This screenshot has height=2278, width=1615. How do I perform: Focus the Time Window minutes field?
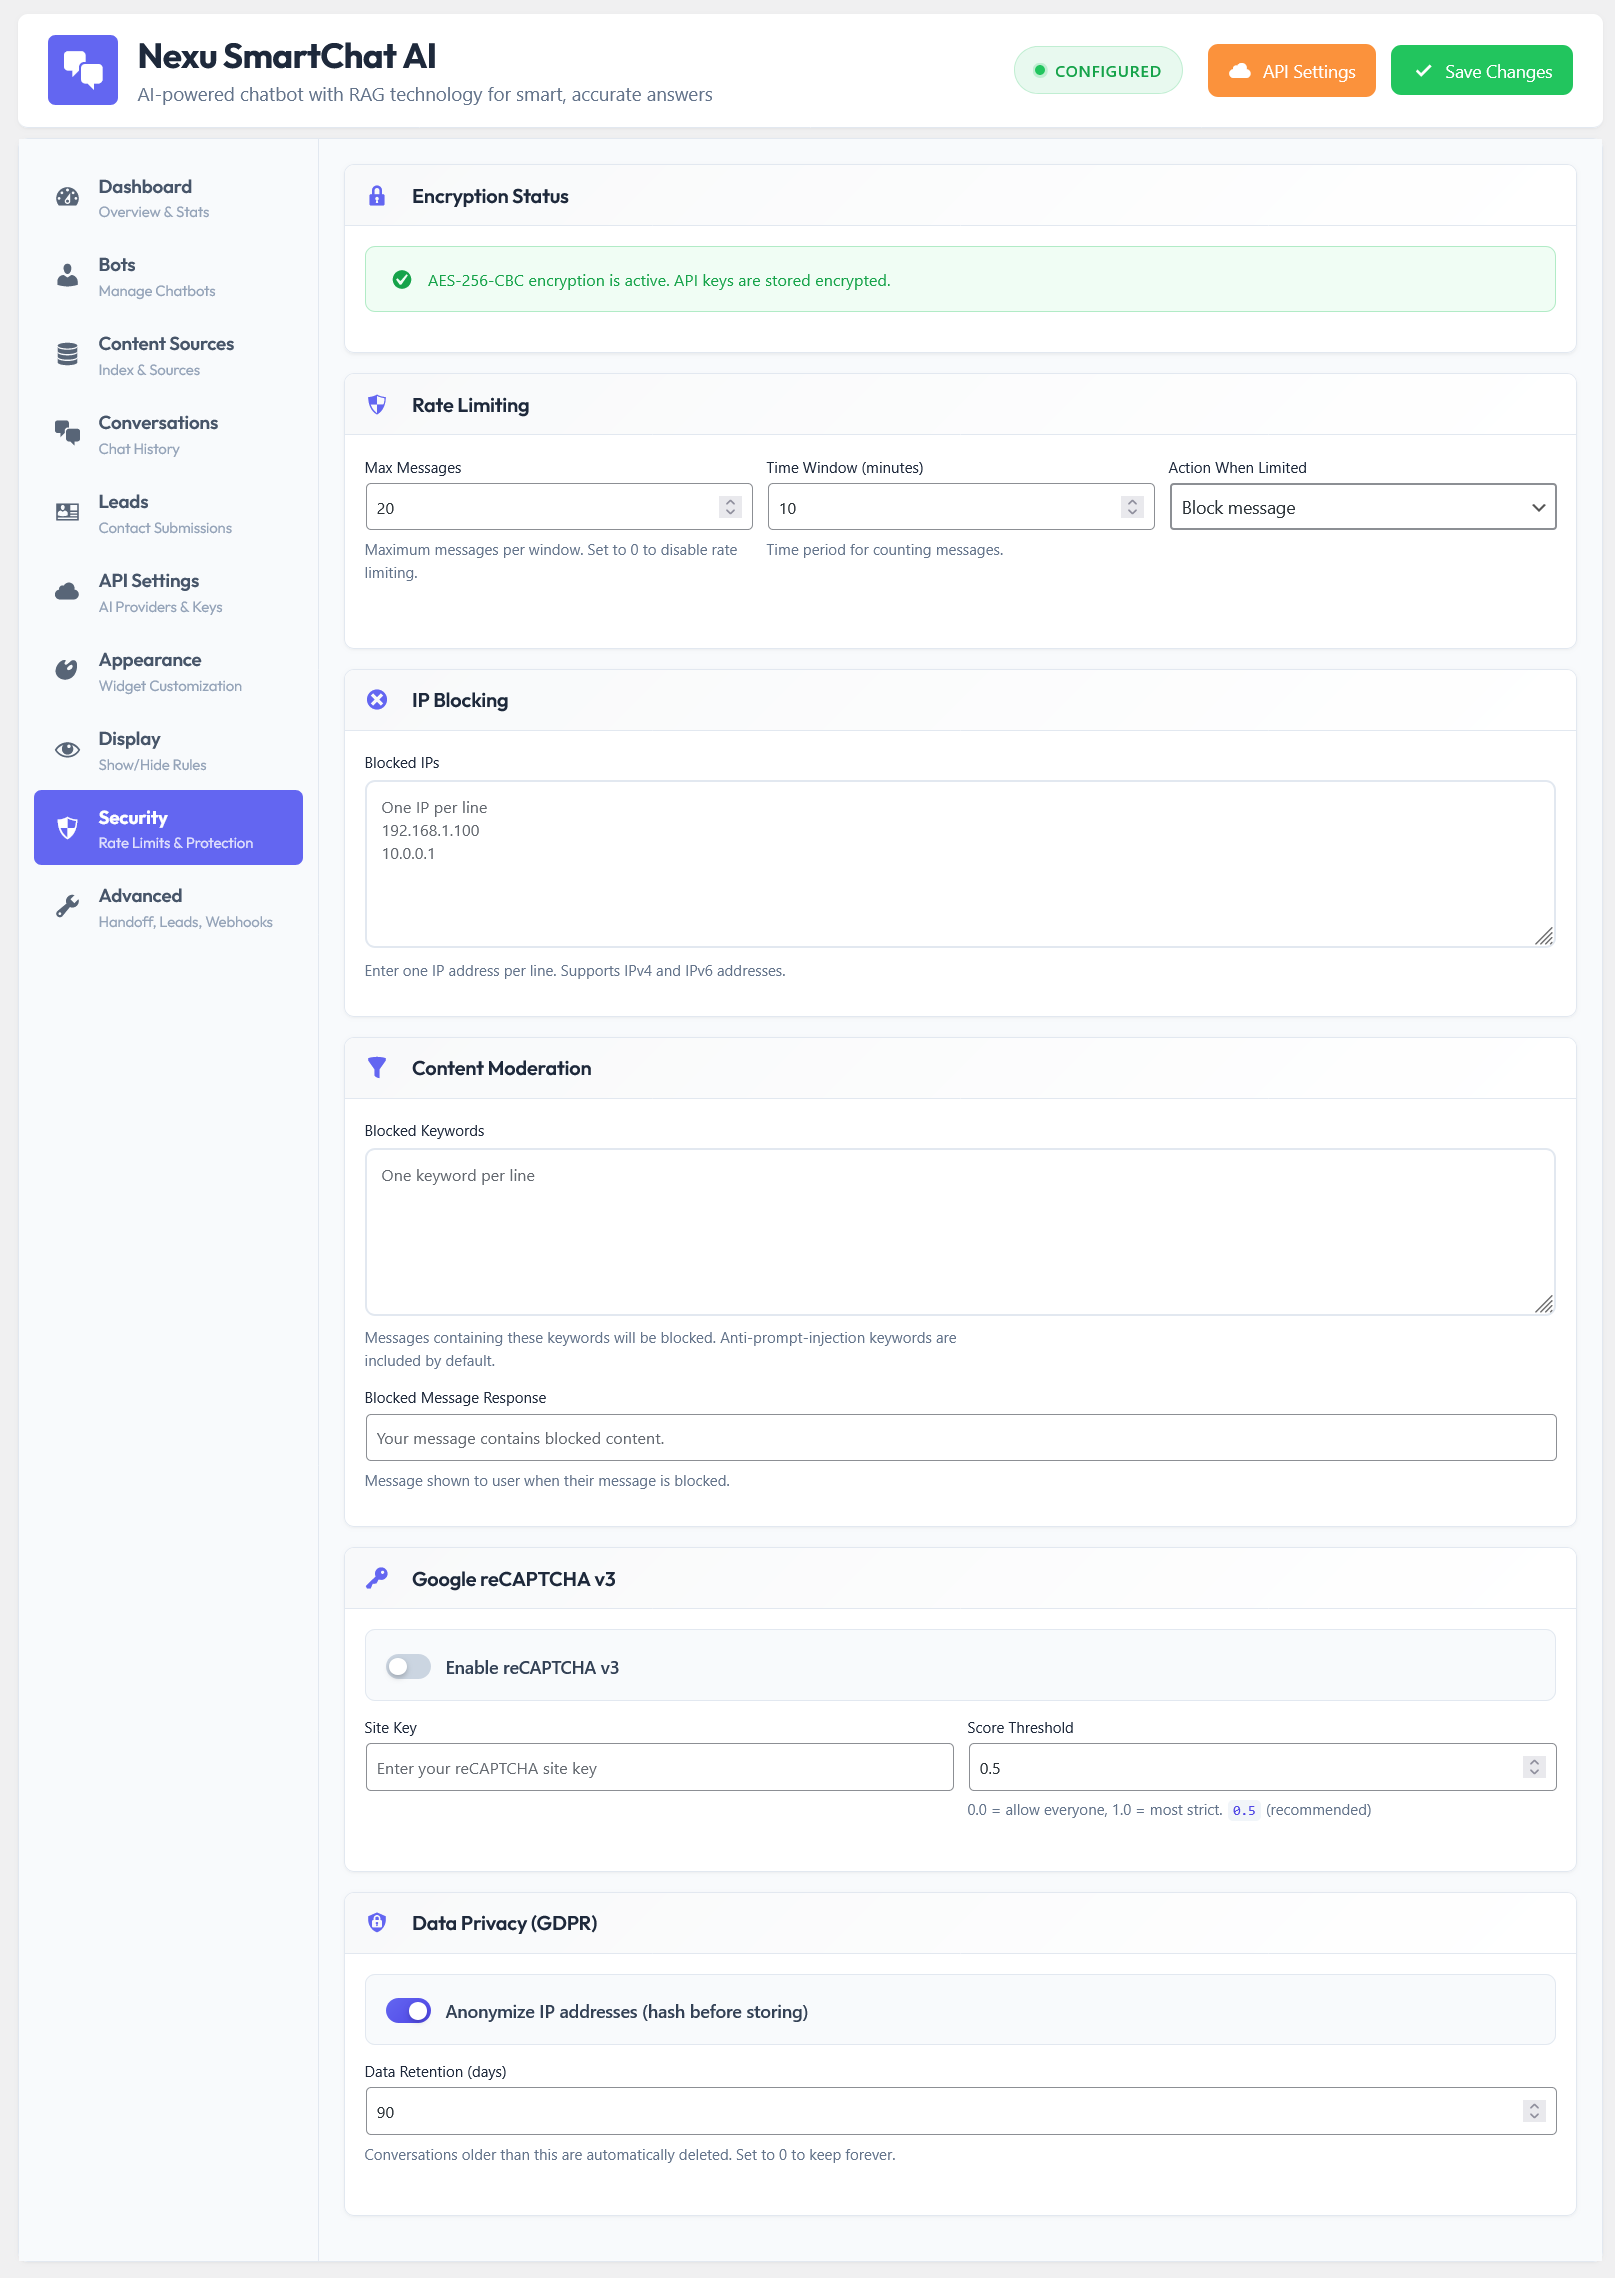[960, 507]
